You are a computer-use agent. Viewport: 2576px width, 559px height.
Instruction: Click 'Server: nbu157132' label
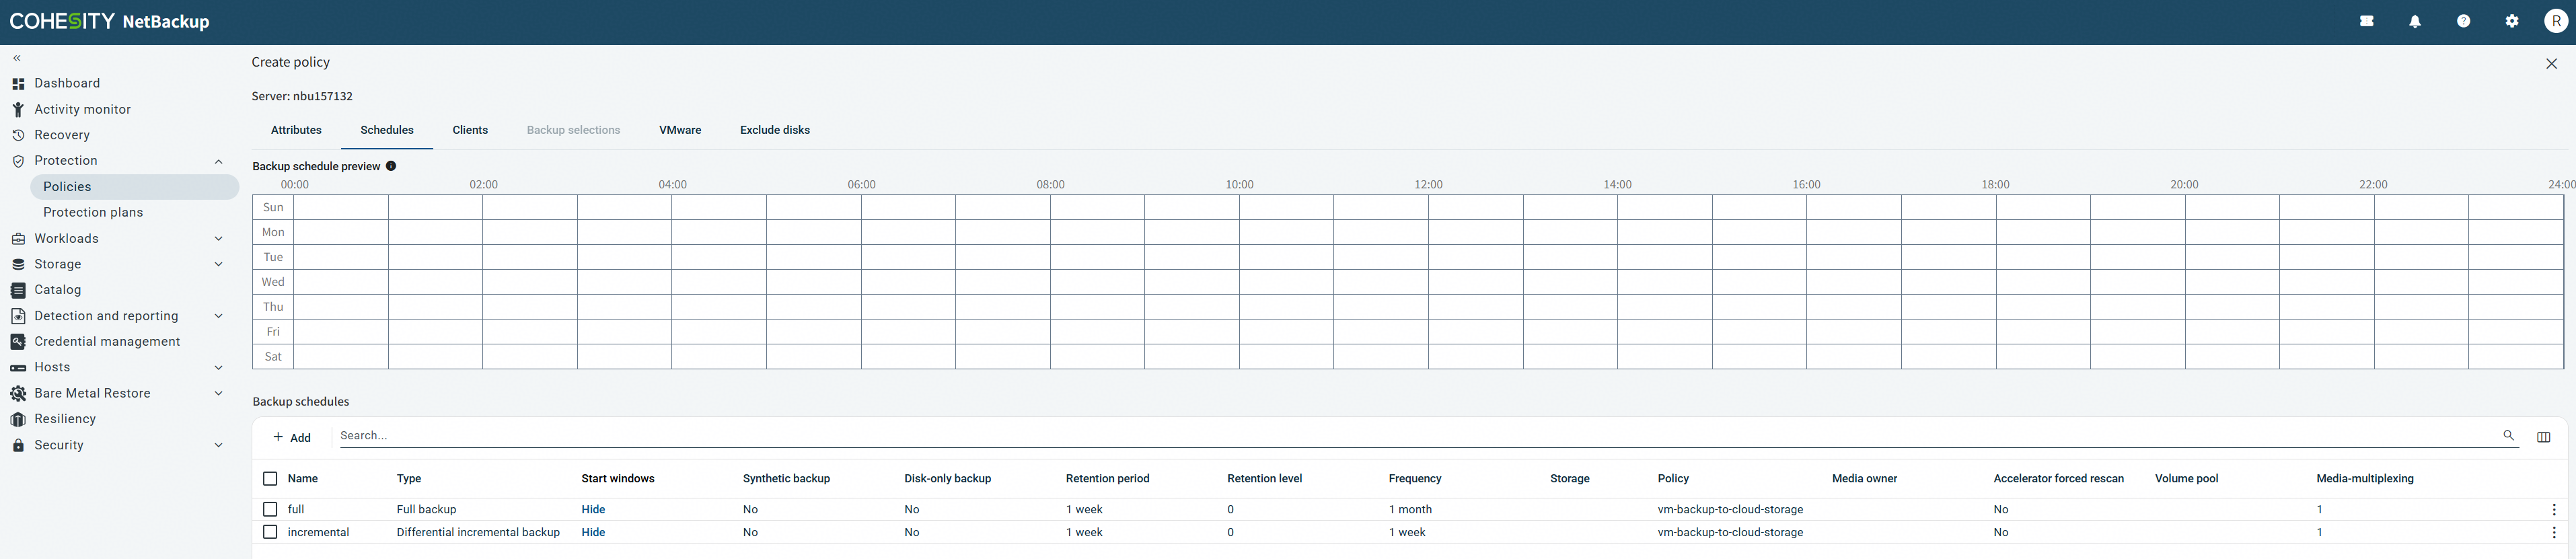click(302, 97)
